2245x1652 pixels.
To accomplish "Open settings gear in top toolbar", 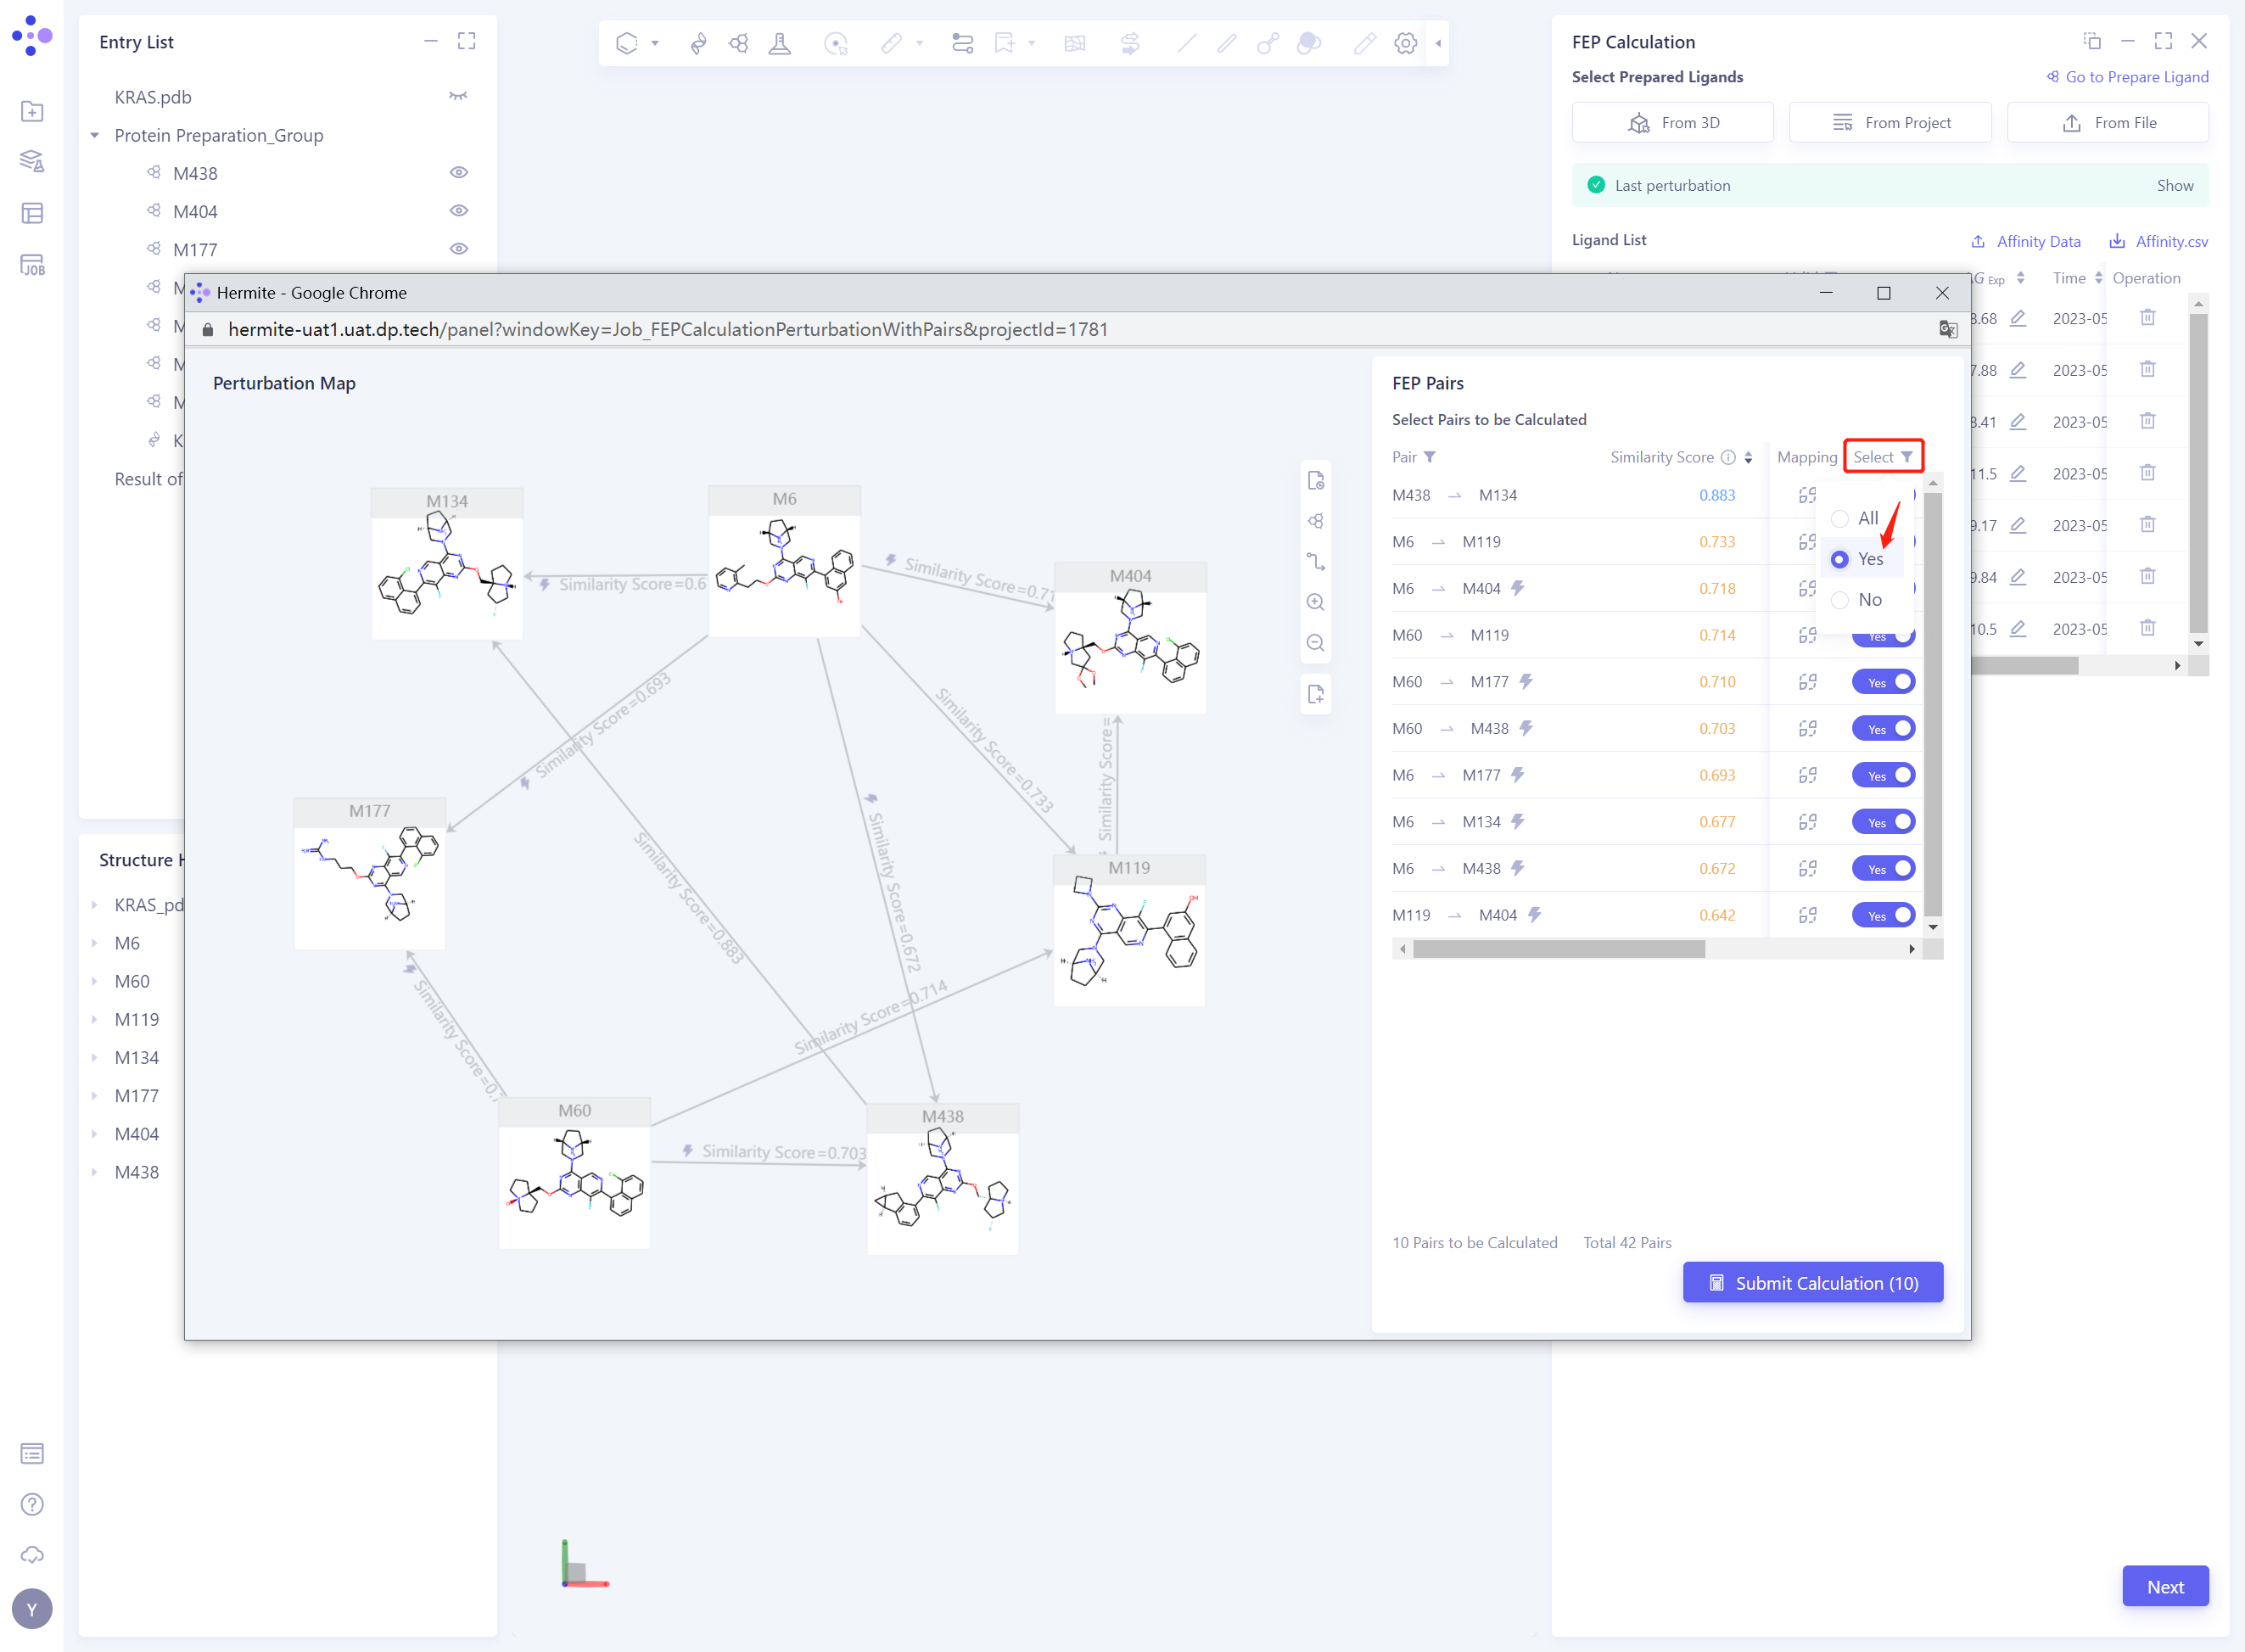I will [x=1405, y=43].
